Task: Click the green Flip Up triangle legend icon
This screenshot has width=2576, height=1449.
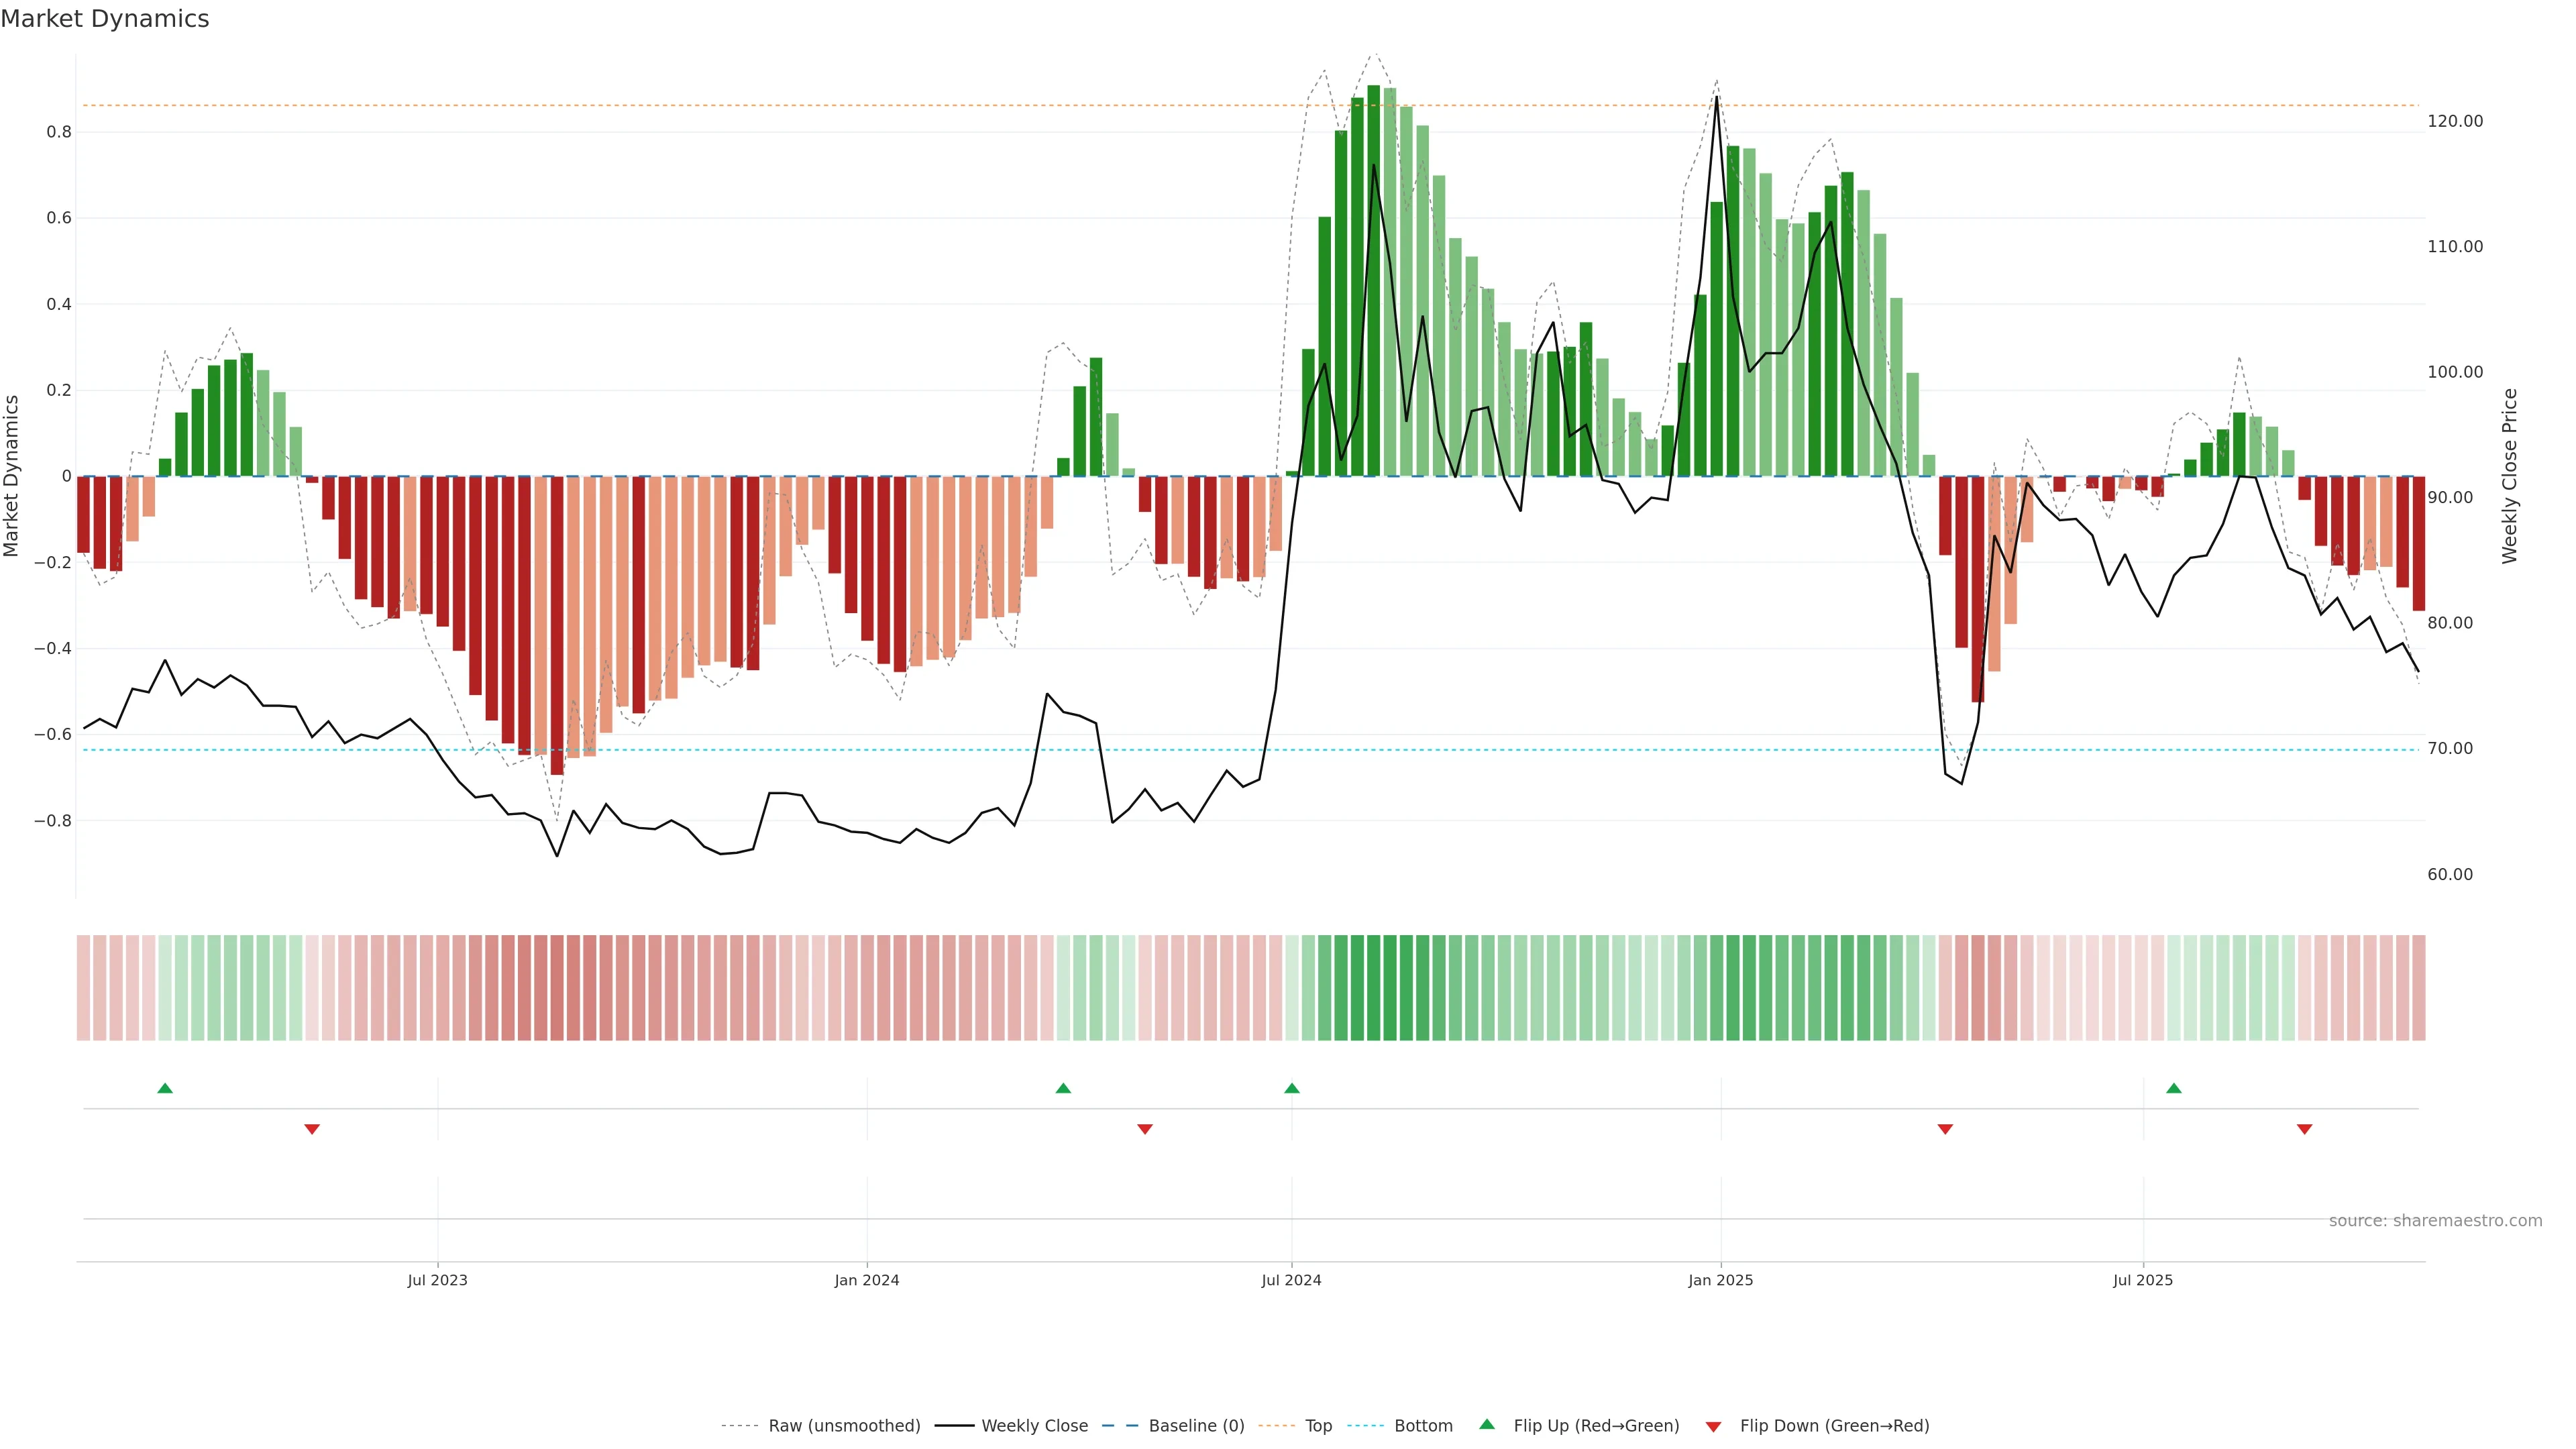Action: coord(1487,1424)
